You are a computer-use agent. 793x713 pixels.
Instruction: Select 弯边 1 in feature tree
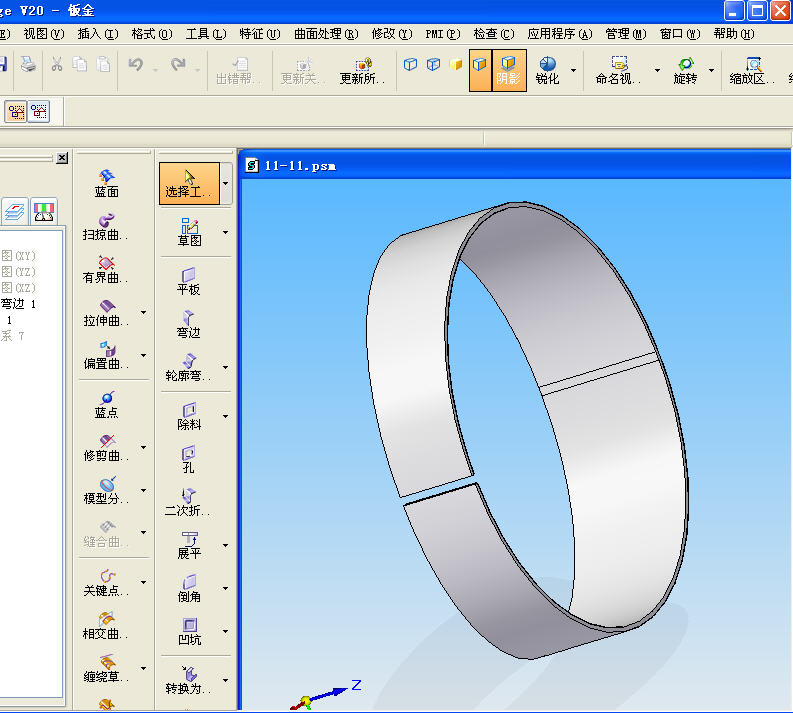click(x=19, y=304)
